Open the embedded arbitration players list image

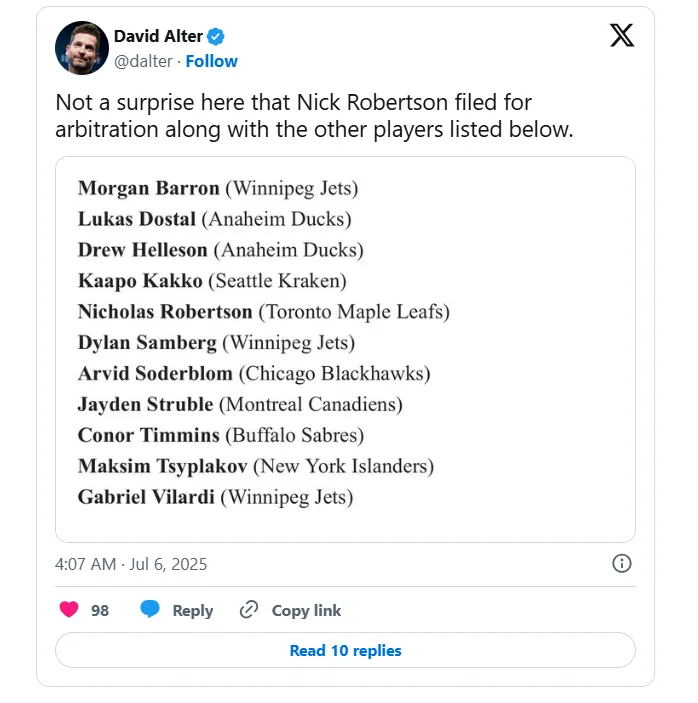345,349
